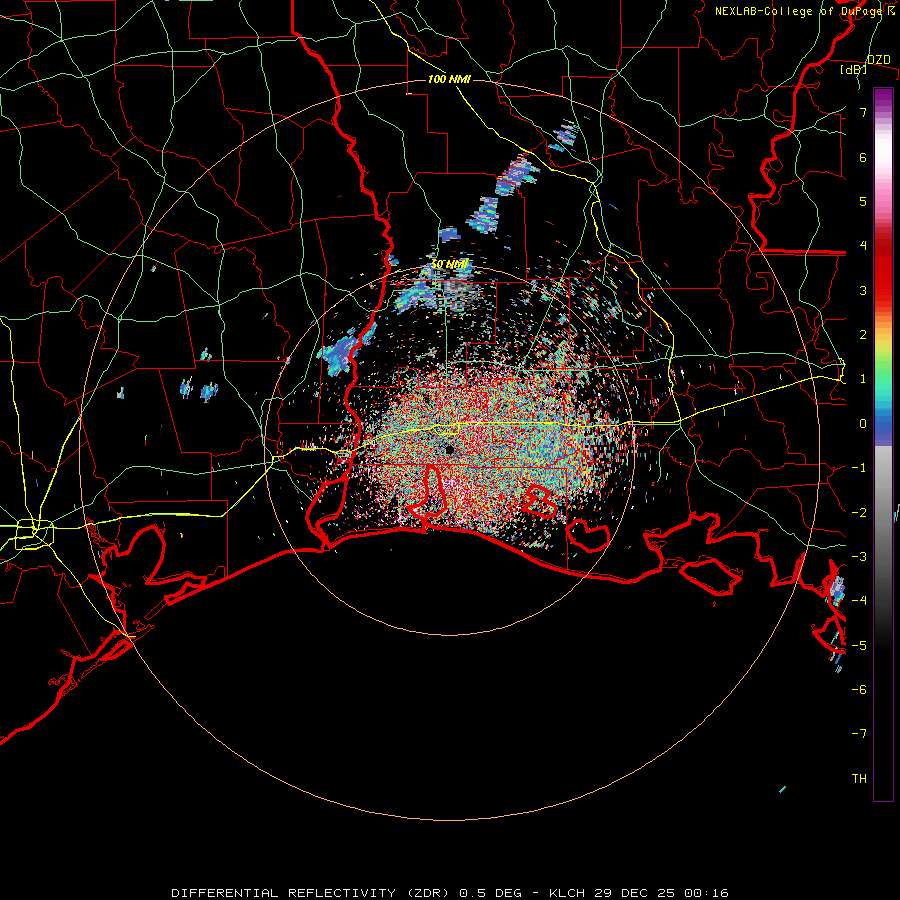The height and width of the screenshot is (900, 900).
Task: Click the -4 scale label
Action: [x=859, y=601]
